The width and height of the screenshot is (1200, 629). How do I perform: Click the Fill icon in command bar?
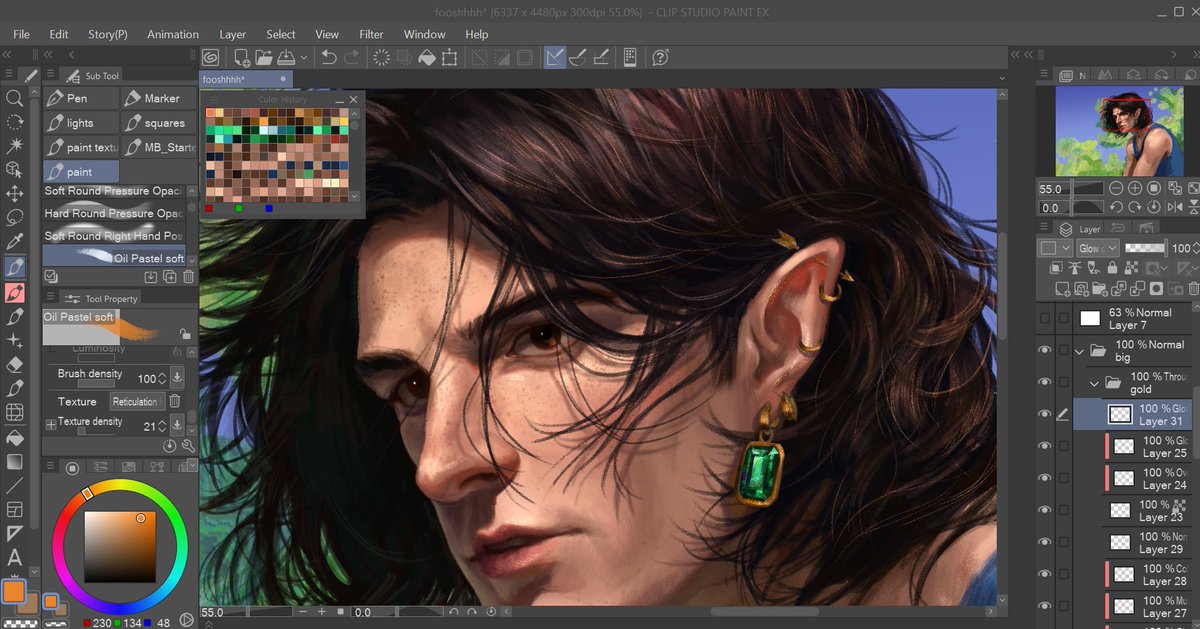(x=427, y=58)
